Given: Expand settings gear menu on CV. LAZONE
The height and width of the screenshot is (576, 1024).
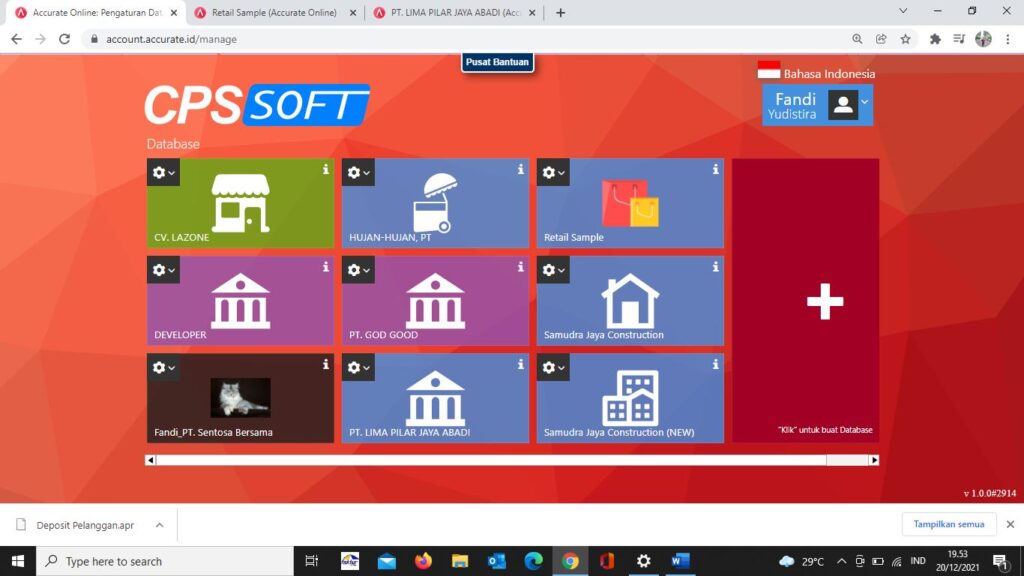Looking at the screenshot, I should tap(163, 172).
